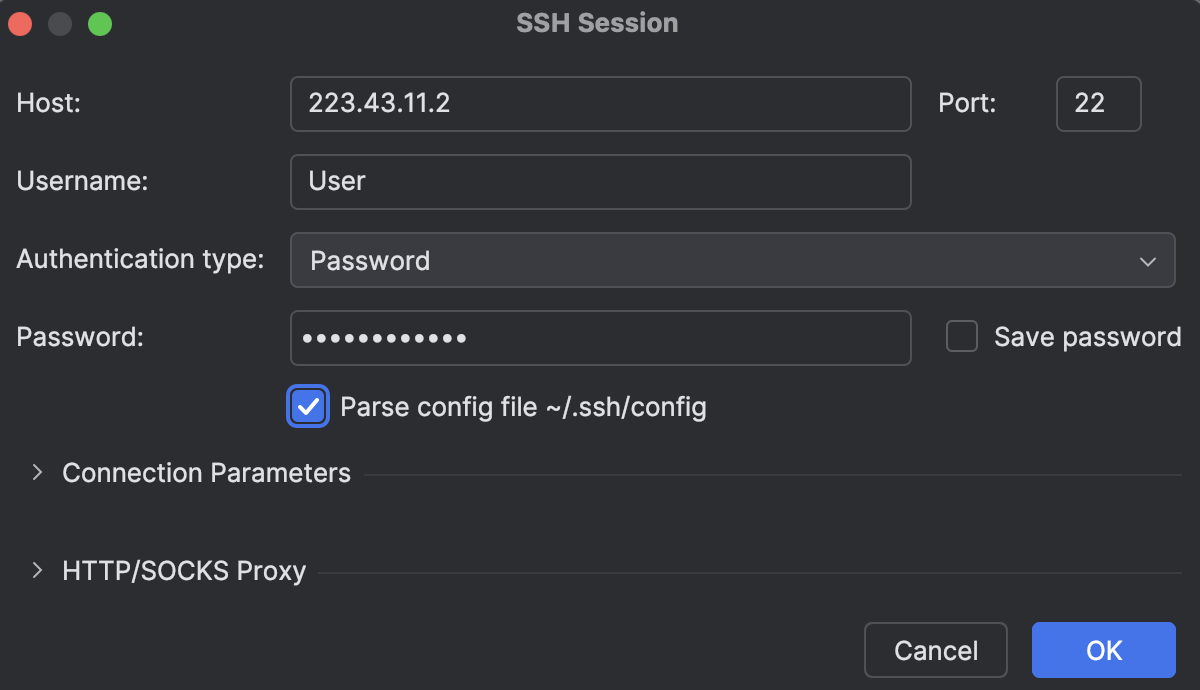The image size is (1200, 690).
Task: Dismiss the dialog using Cancel
Action: [x=935, y=650]
